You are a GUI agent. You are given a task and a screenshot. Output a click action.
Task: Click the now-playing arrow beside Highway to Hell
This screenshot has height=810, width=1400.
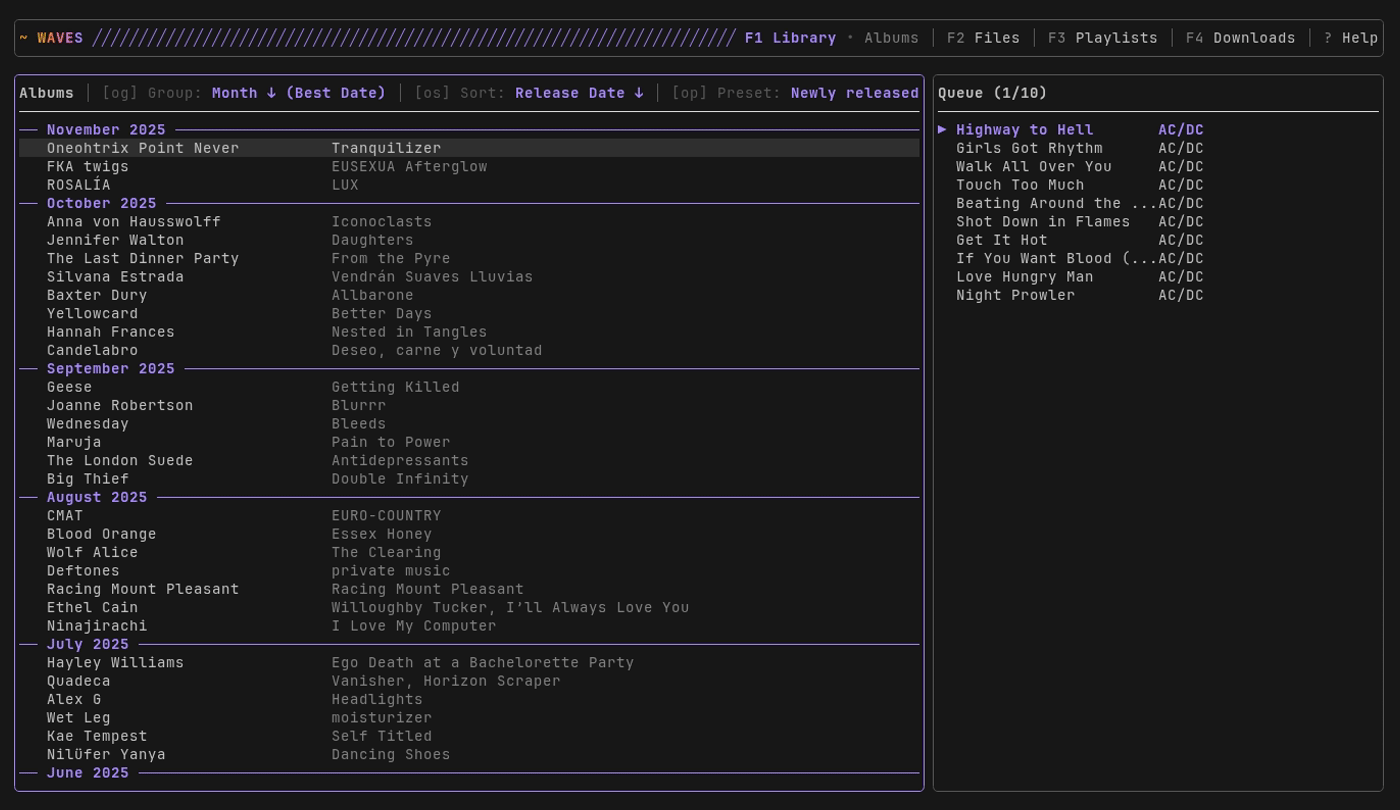pyautogui.click(x=942, y=130)
